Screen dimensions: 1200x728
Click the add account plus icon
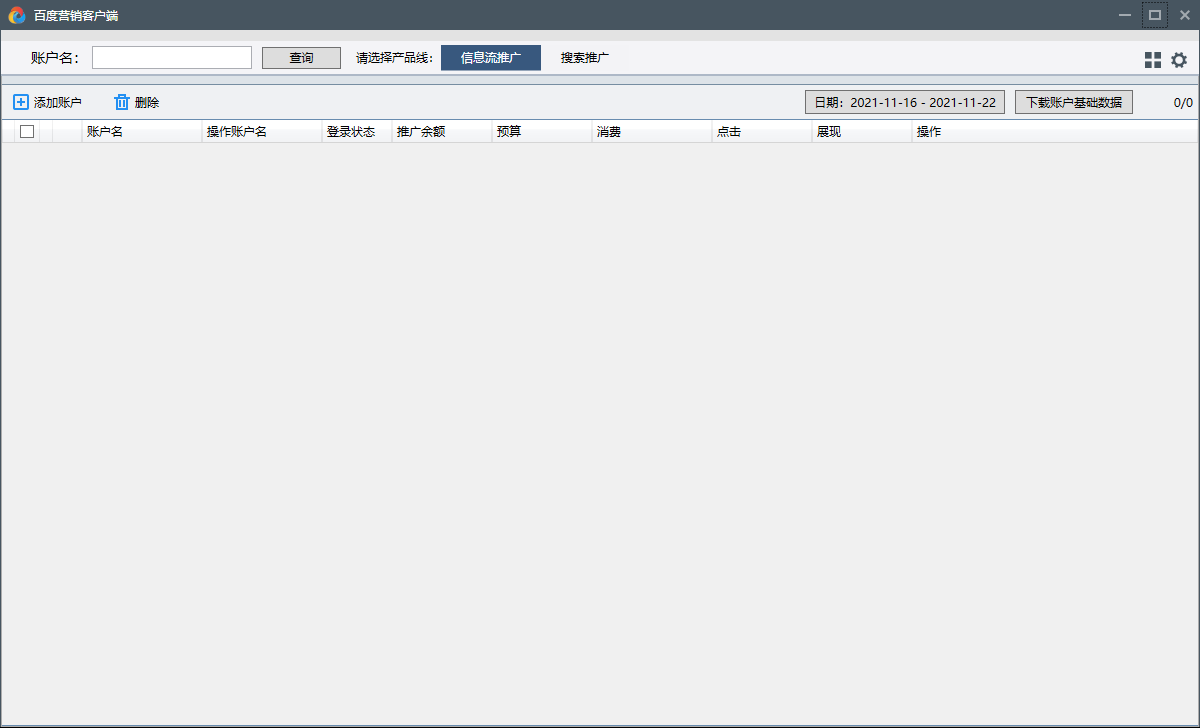(21, 102)
